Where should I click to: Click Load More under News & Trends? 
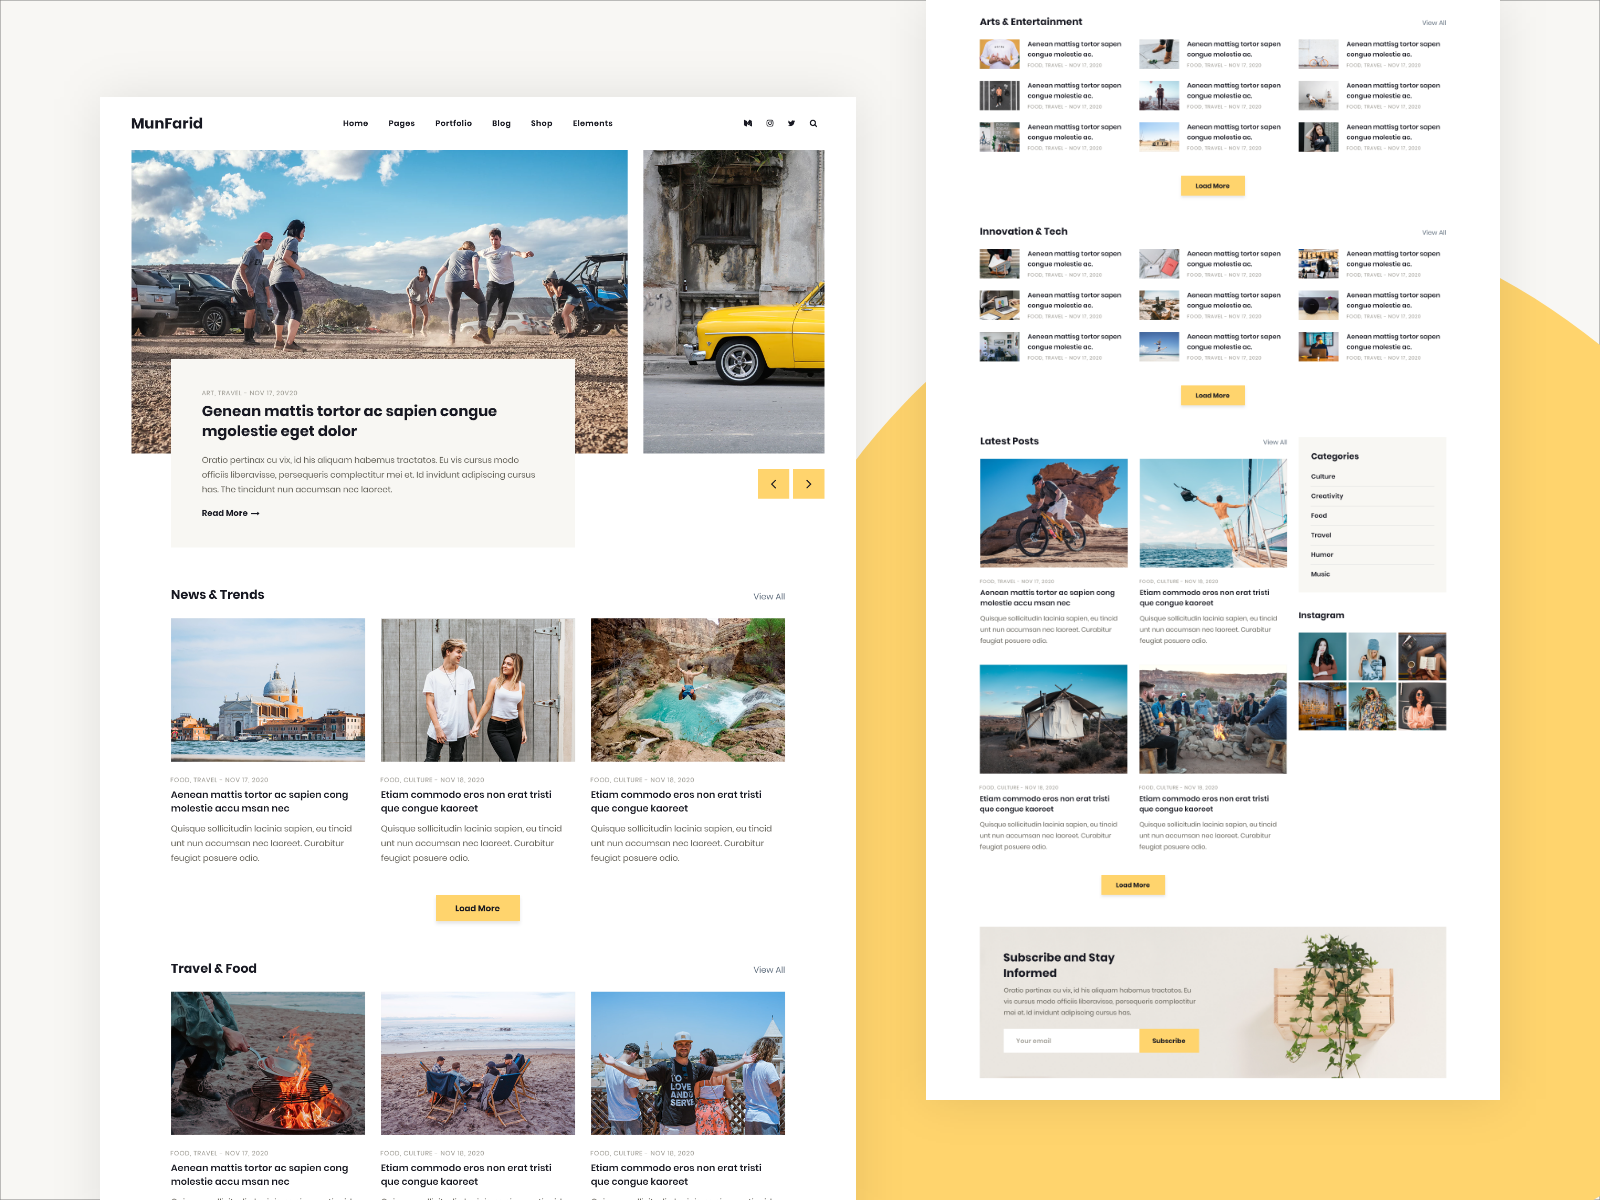(477, 908)
